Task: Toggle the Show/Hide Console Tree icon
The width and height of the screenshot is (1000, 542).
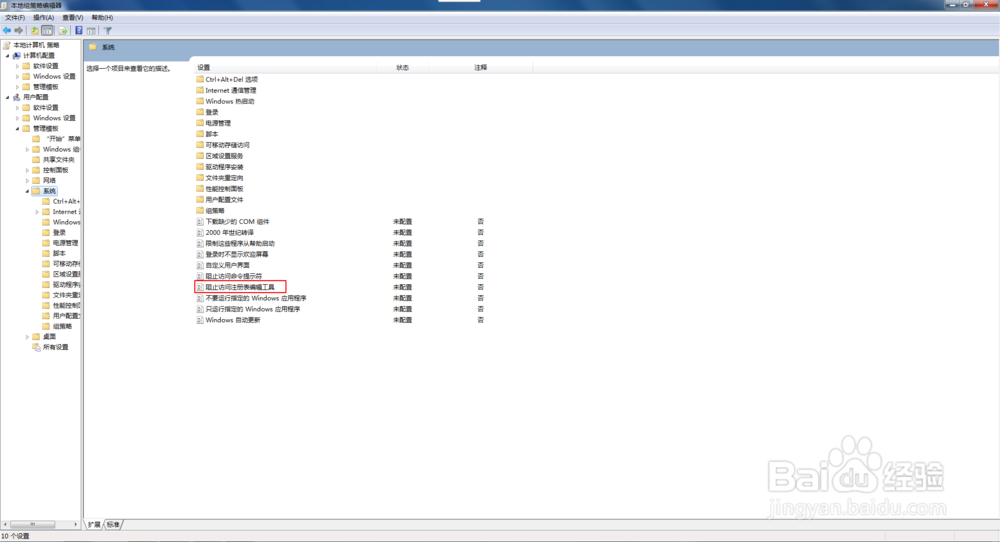Action: pyautogui.click(x=47, y=30)
